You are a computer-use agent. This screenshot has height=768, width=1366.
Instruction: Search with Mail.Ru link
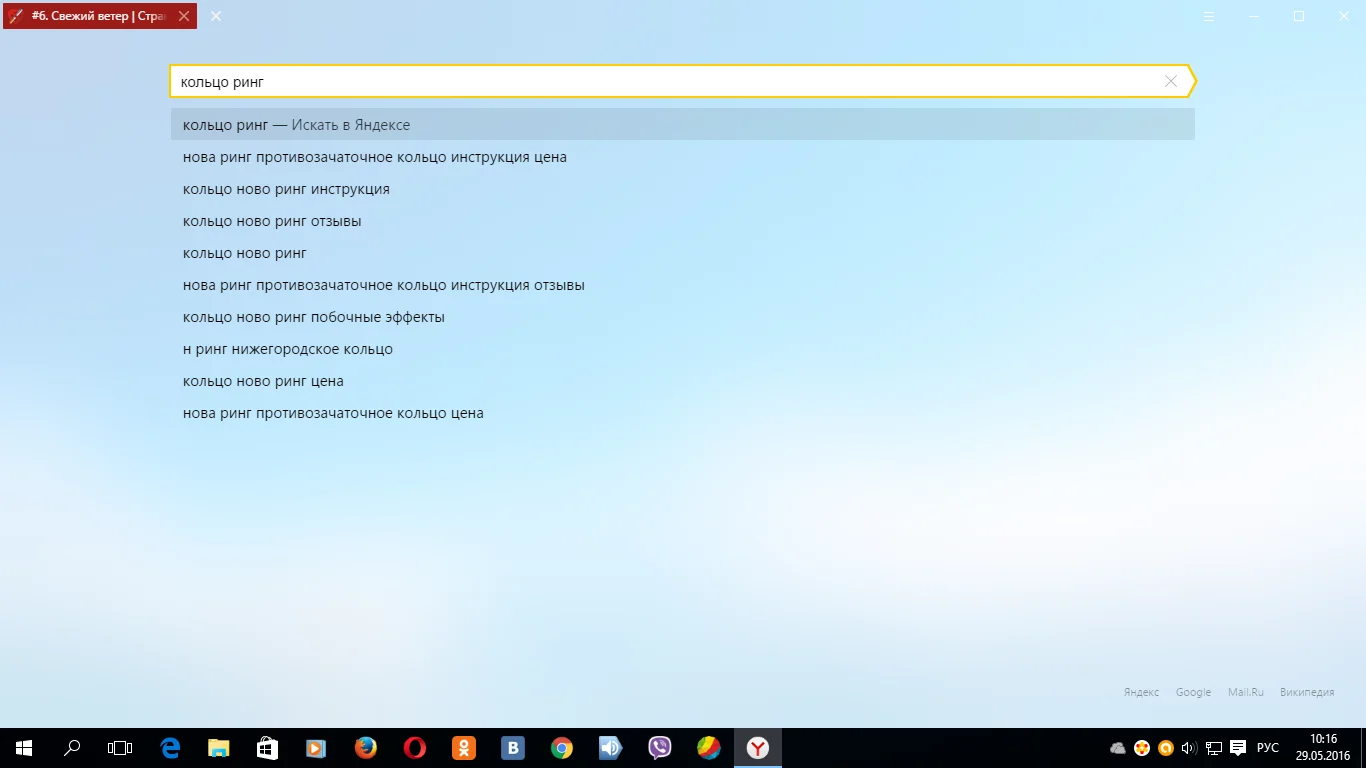1246,692
